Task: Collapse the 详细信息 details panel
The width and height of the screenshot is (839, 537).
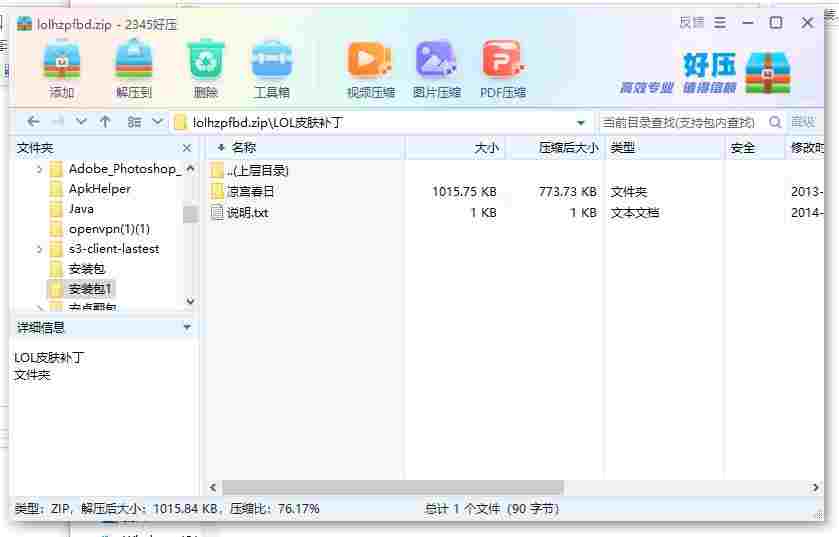Action: (x=187, y=327)
